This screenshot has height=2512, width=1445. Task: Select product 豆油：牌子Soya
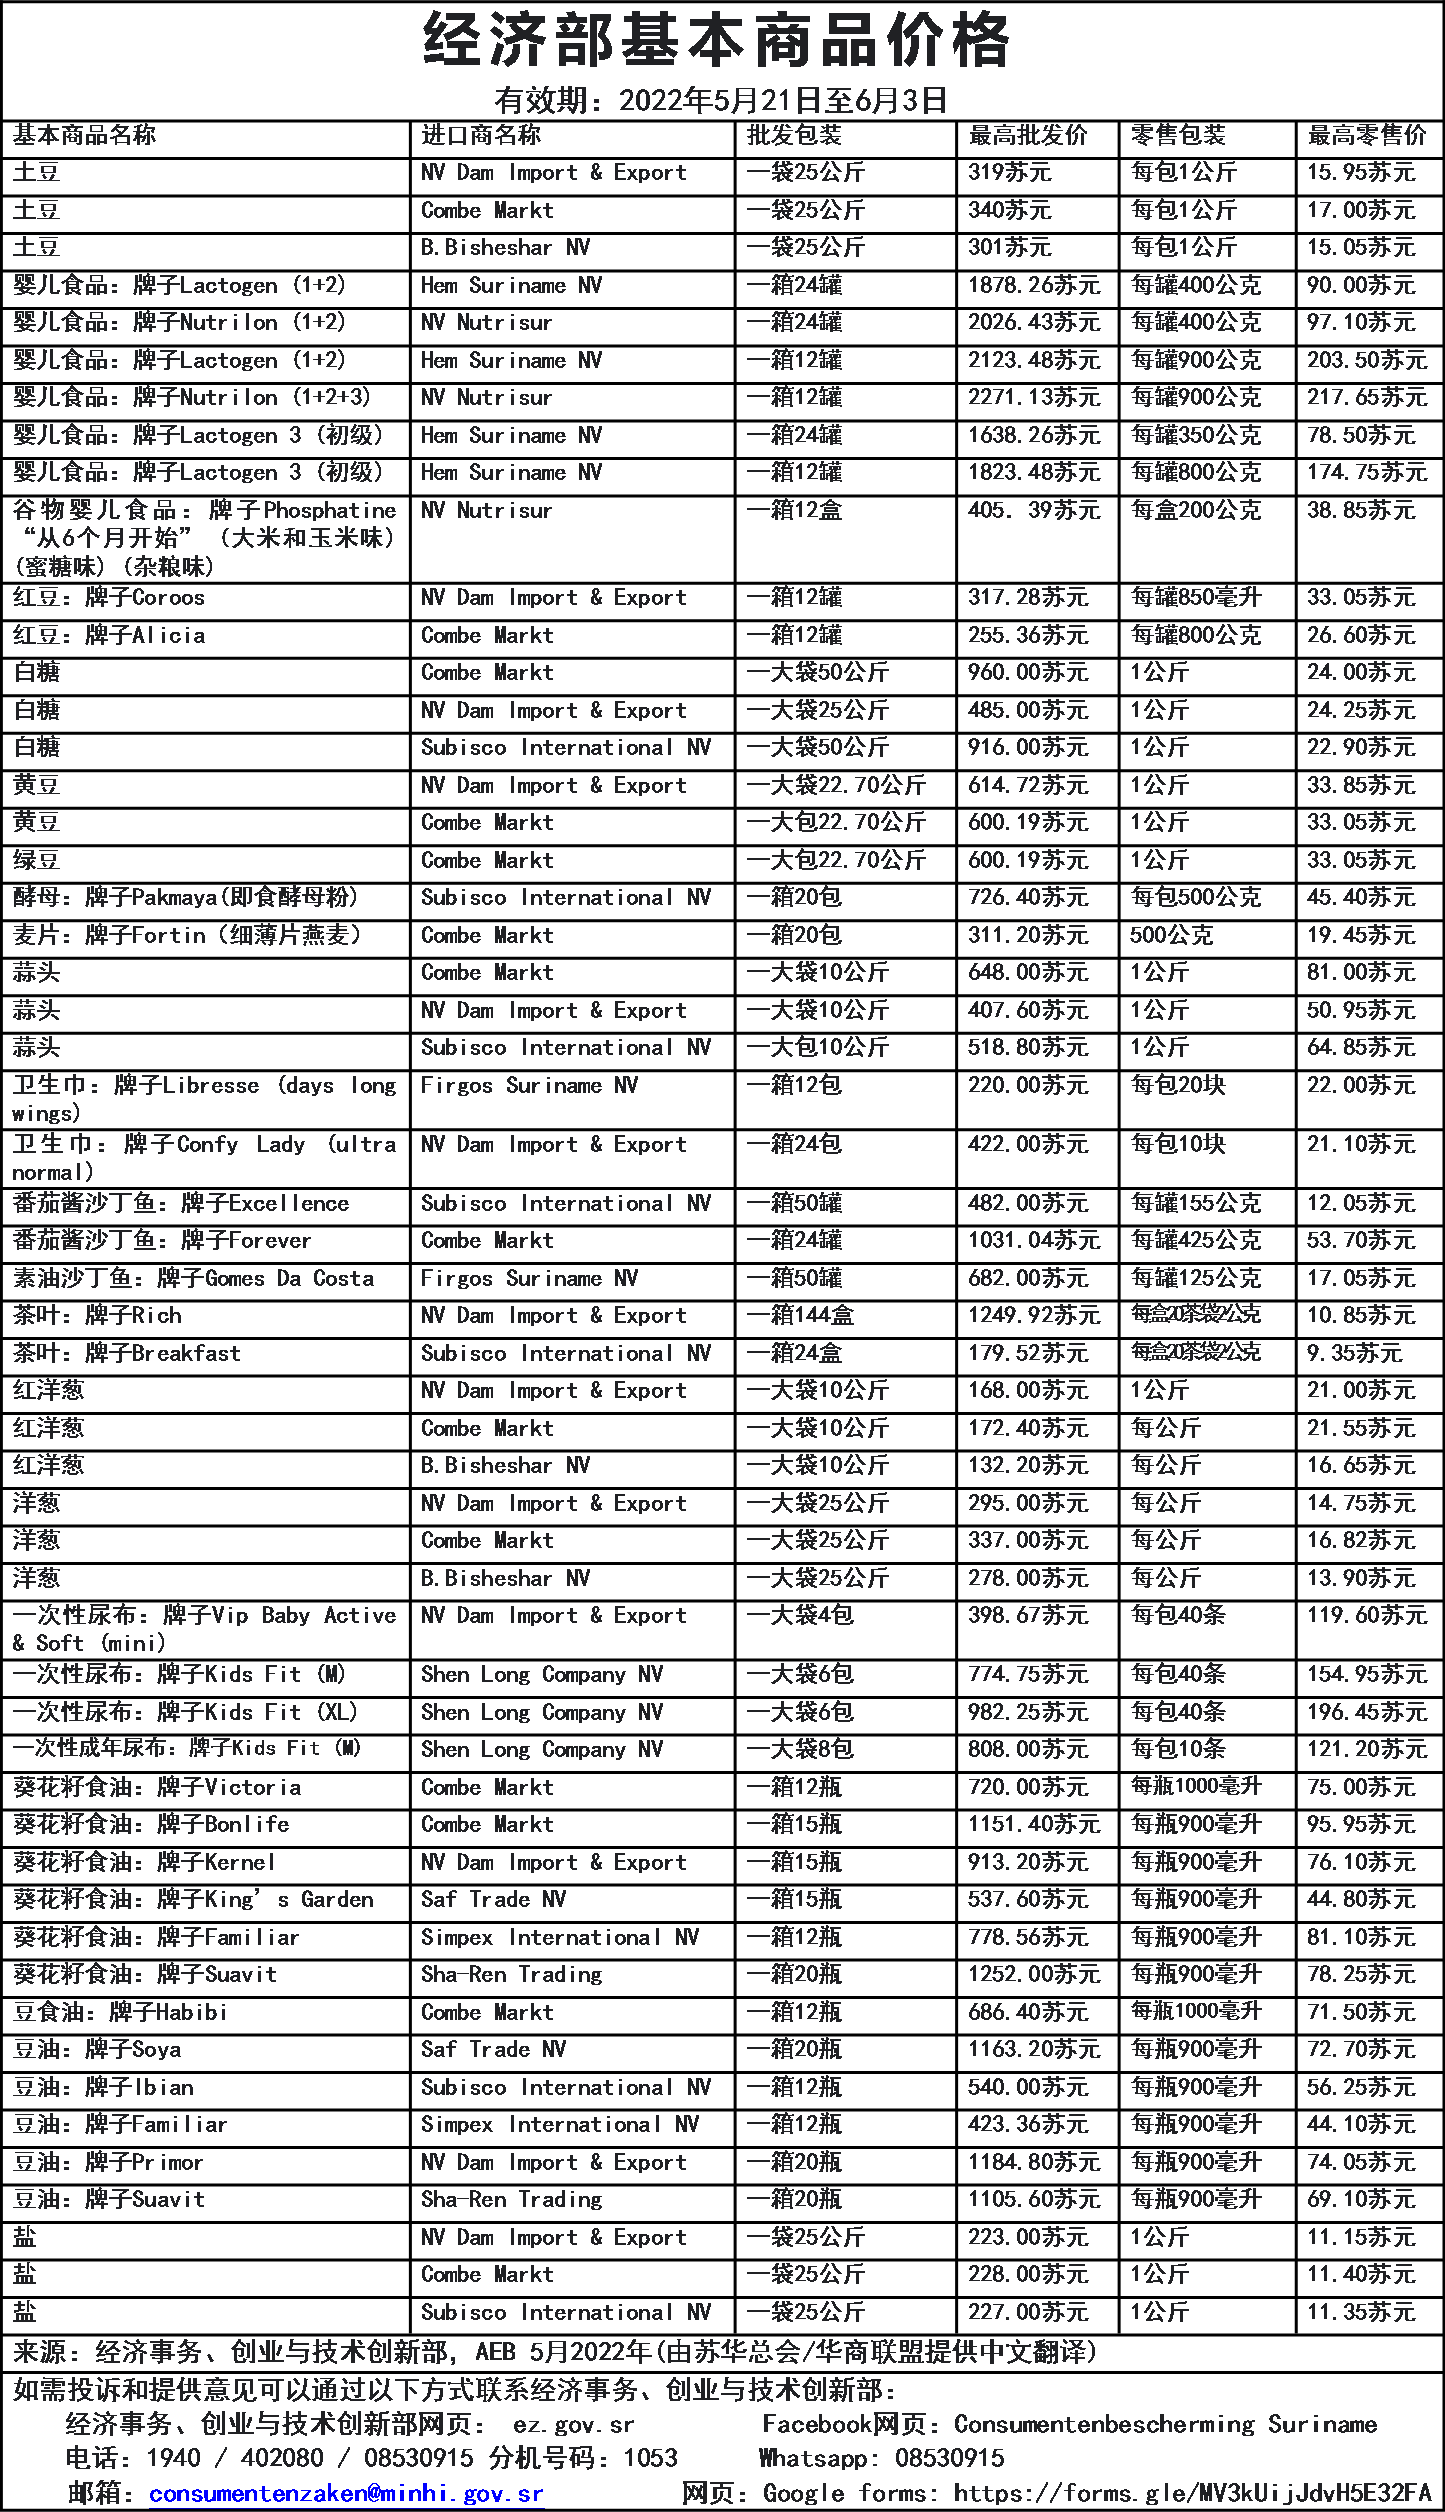coord(97,2049)
